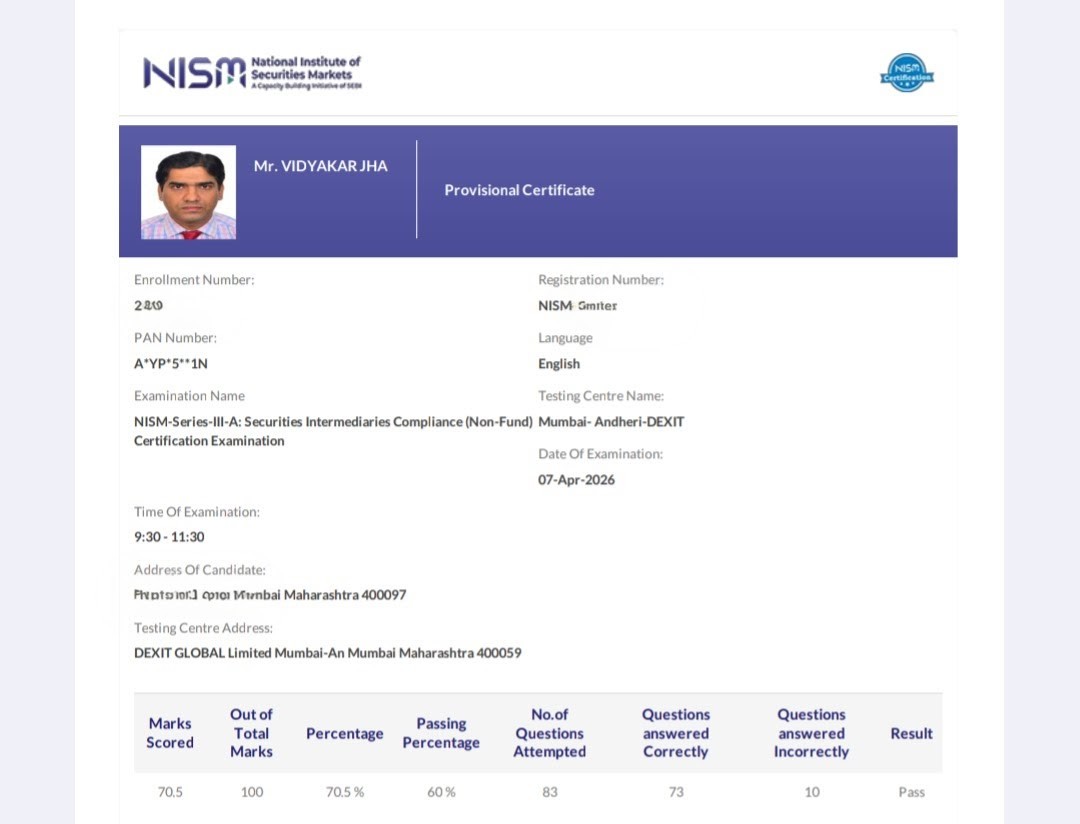
Task: Click the Questions answered Correctly value 73
Action: click(x=676, y=791)
